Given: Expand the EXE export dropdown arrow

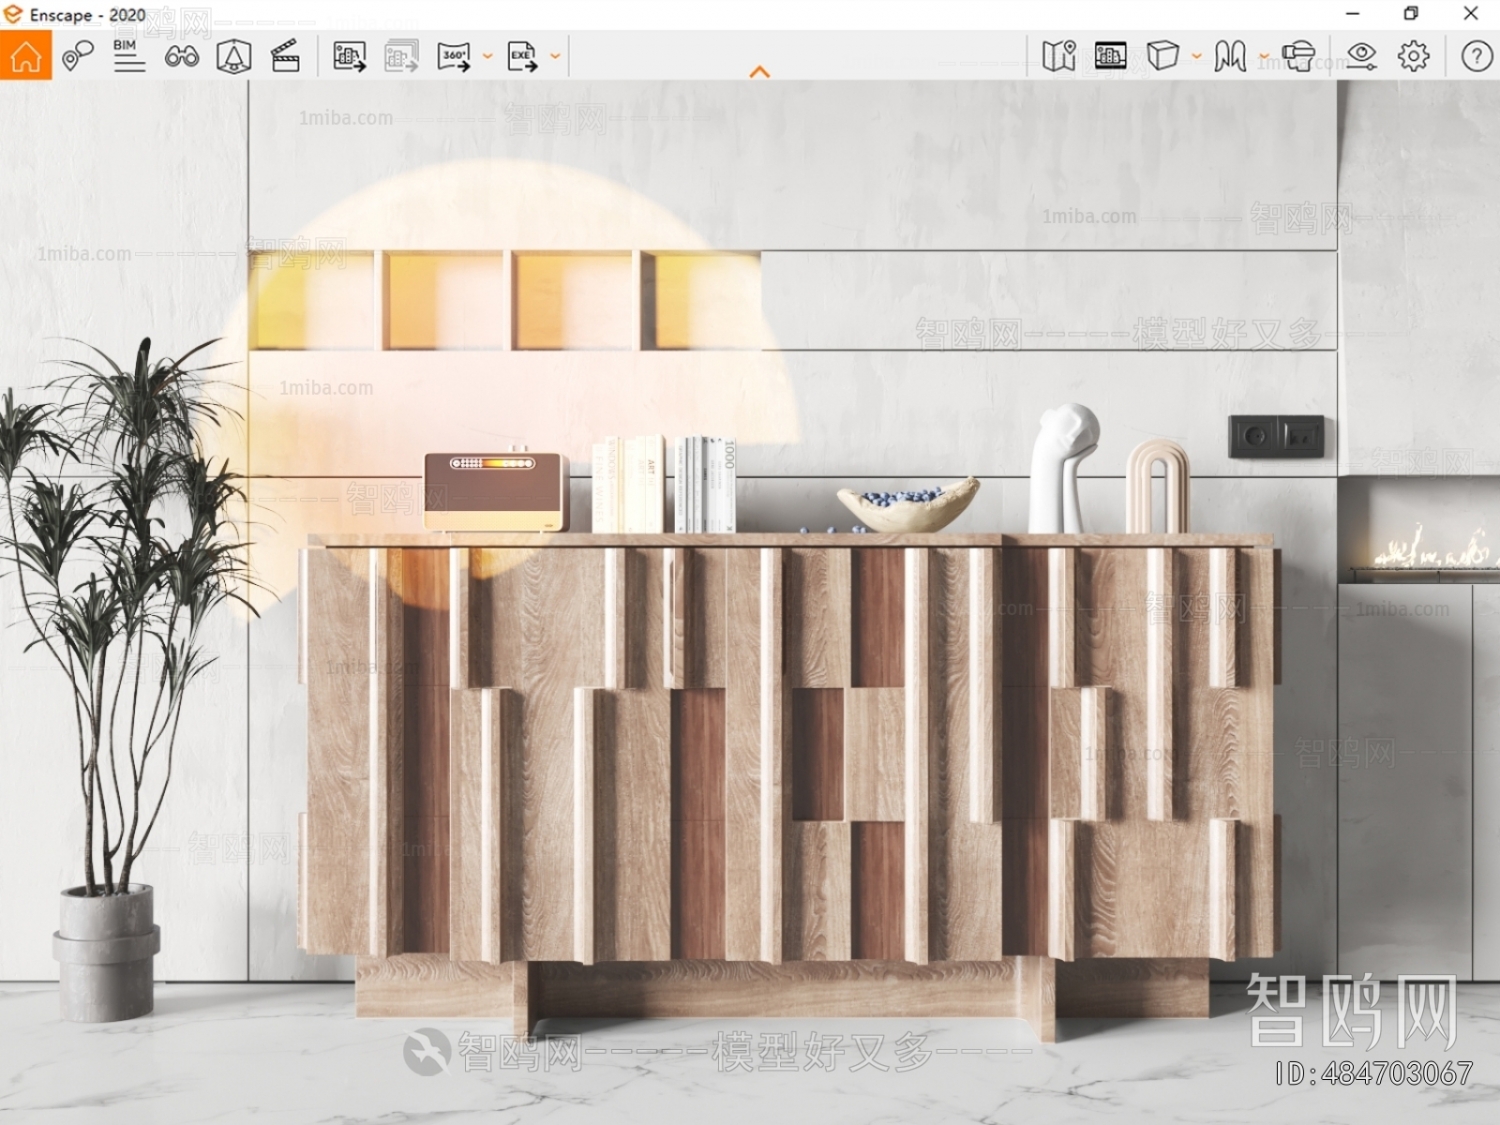Looking at the screenshot, I should [555, 56].
